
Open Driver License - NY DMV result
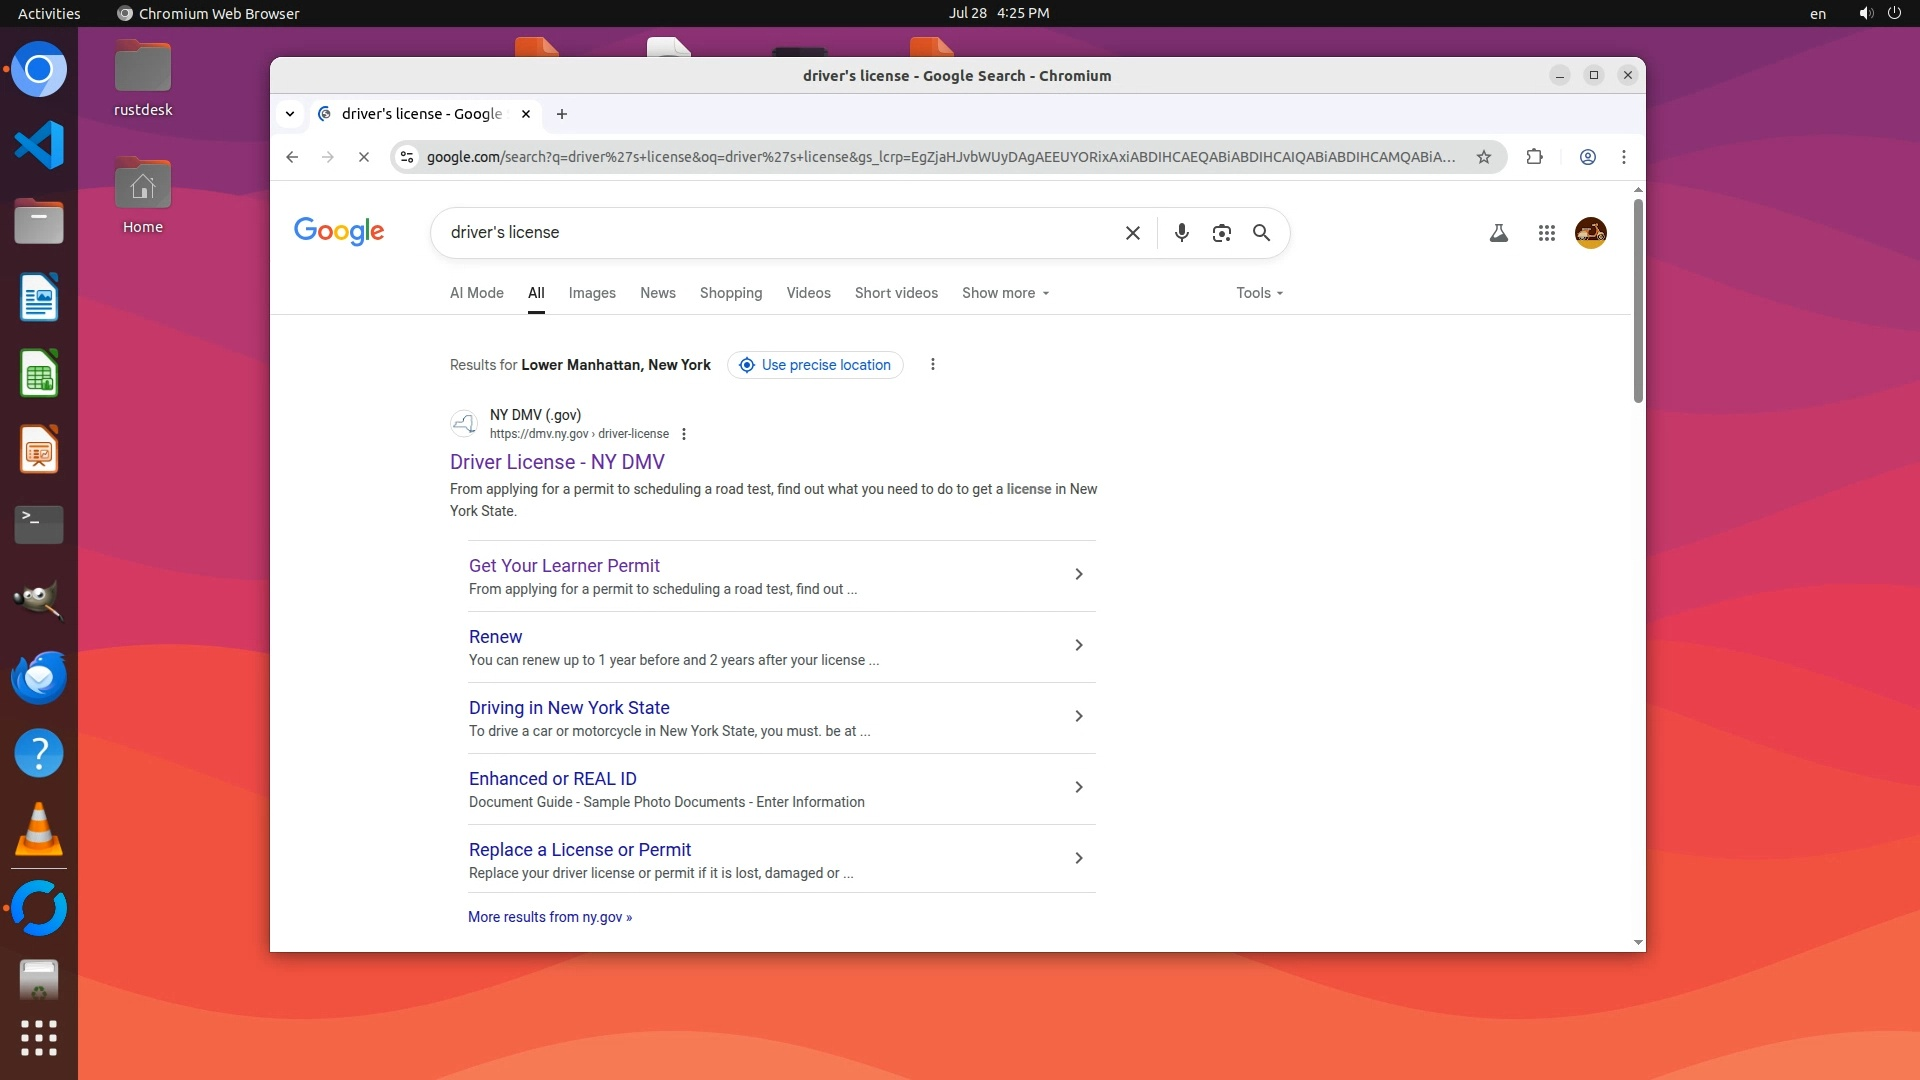coord(557,462)
